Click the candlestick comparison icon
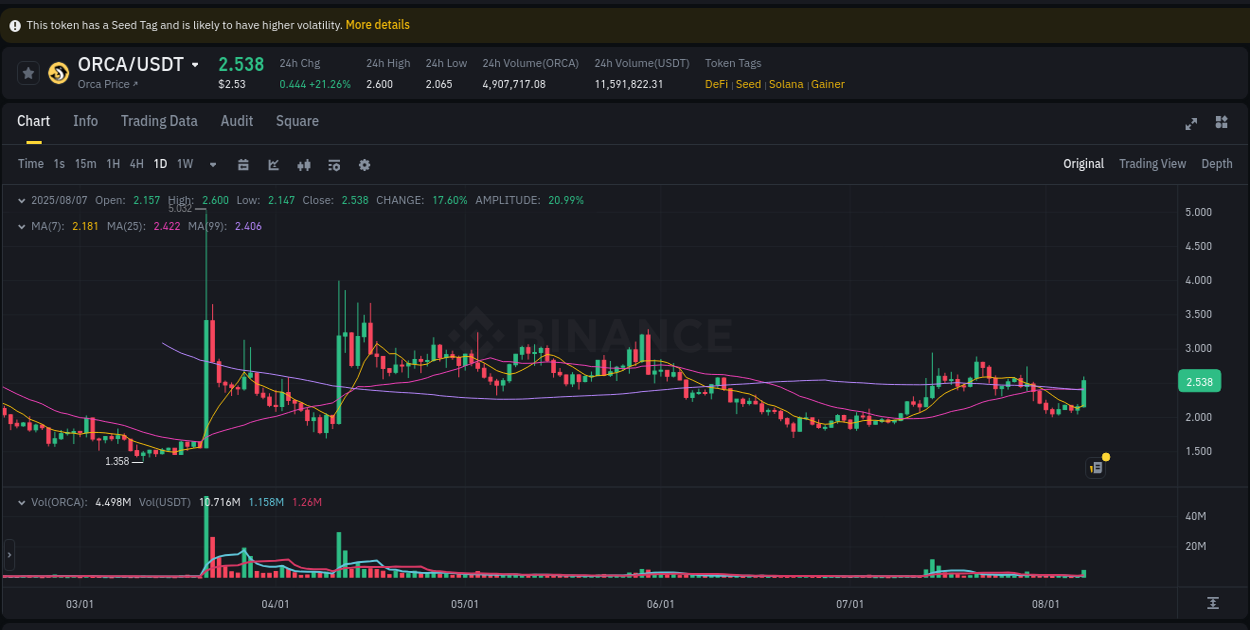This screenshot has width=1250, height=630. (x=304, y=164)
